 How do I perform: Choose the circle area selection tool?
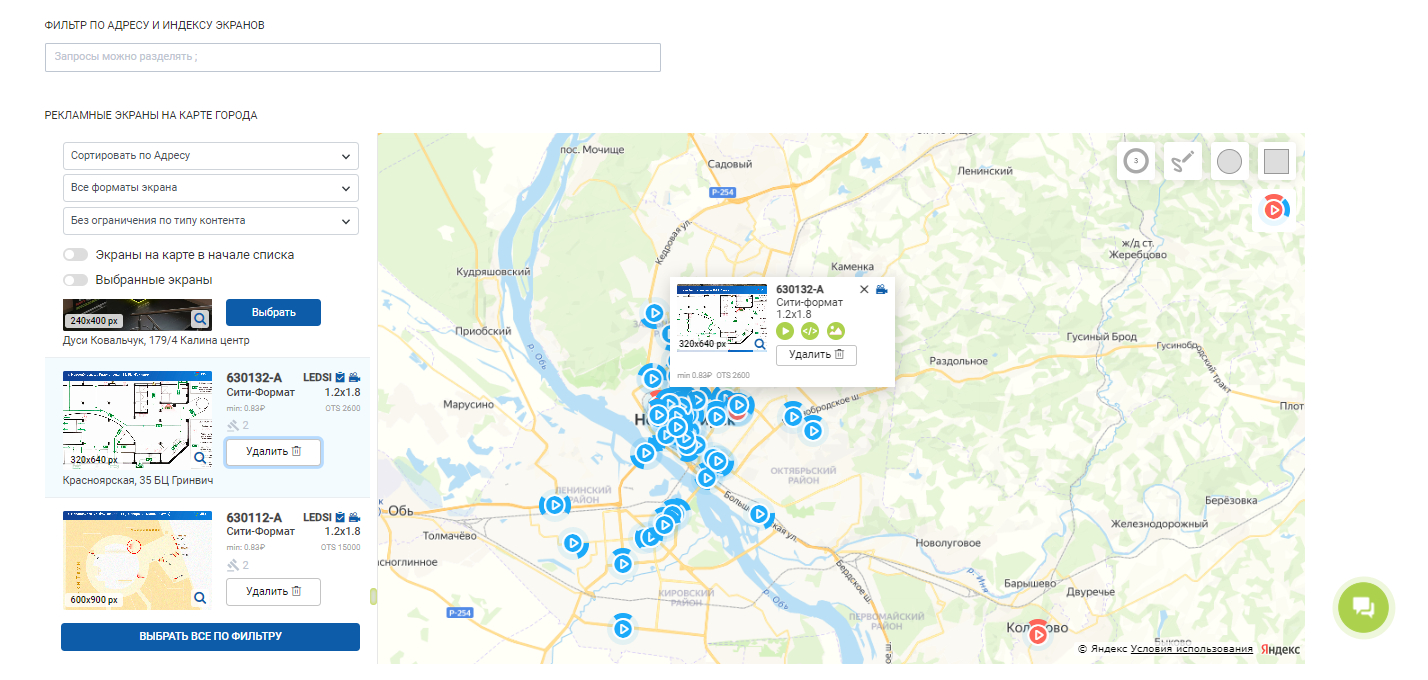(1230, 160)
